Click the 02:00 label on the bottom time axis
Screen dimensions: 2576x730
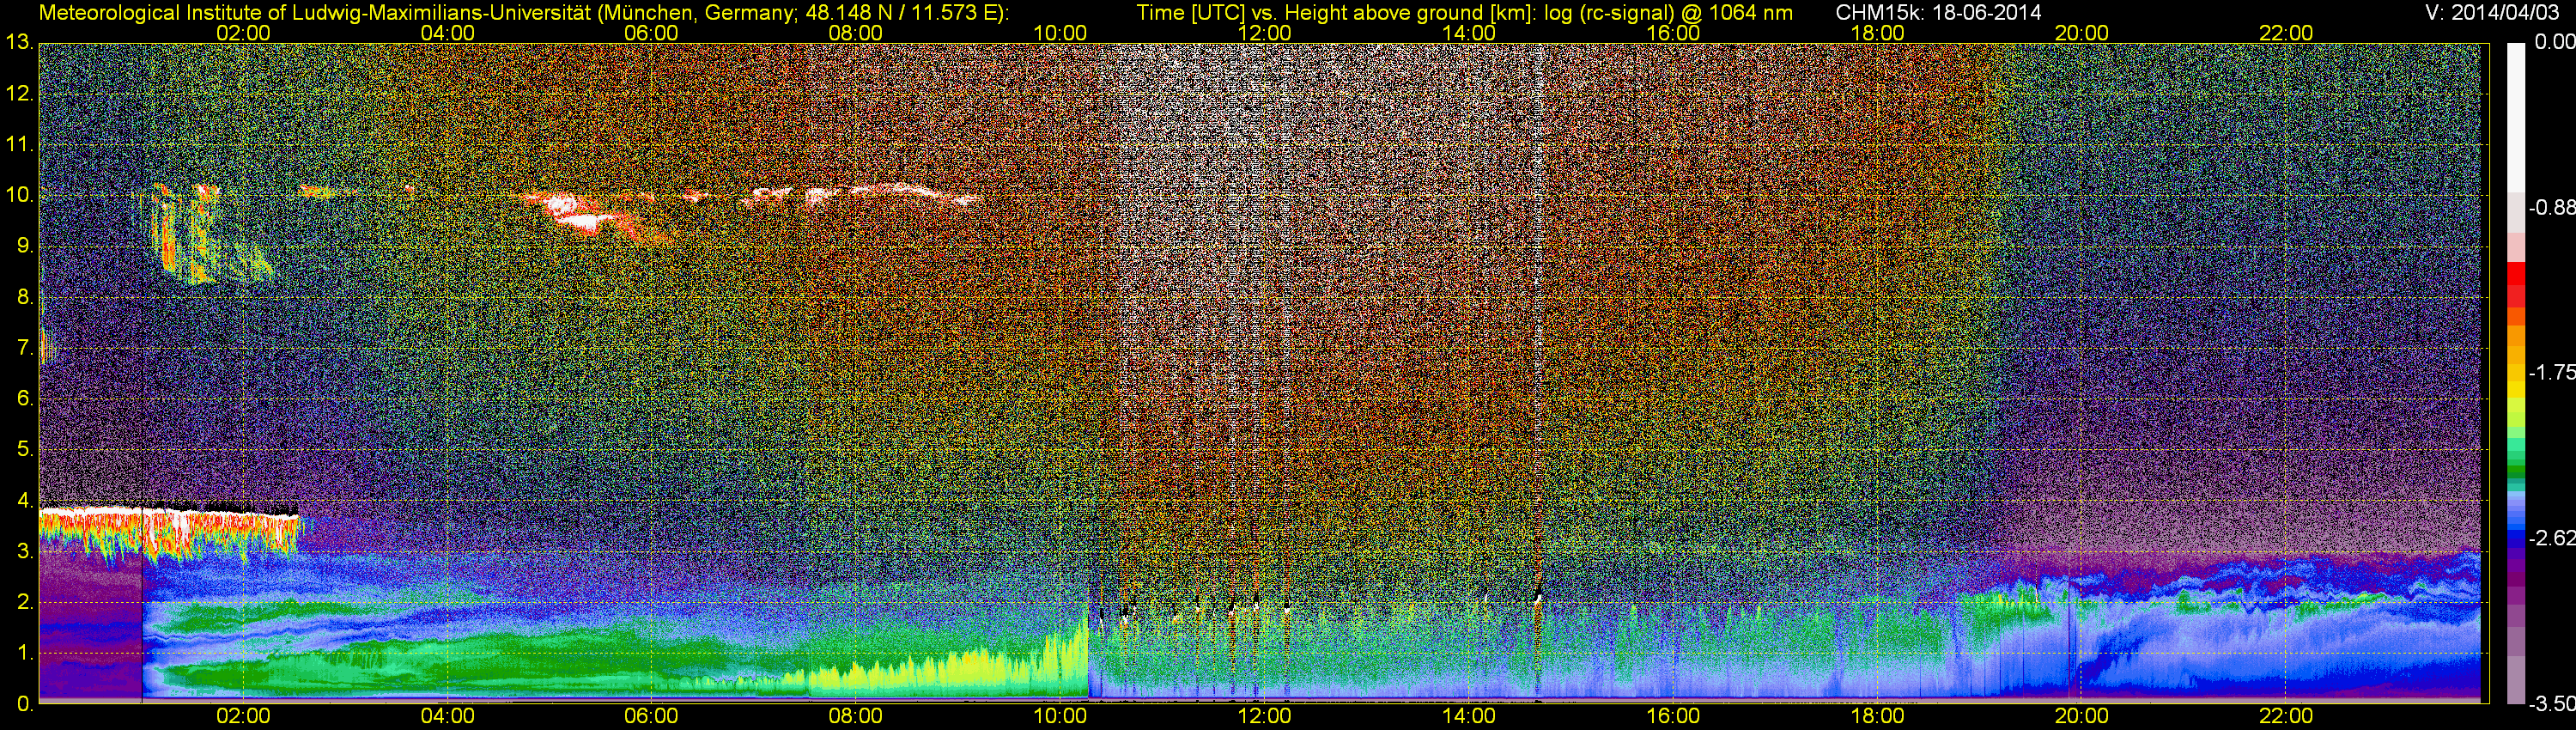(243, 716)
